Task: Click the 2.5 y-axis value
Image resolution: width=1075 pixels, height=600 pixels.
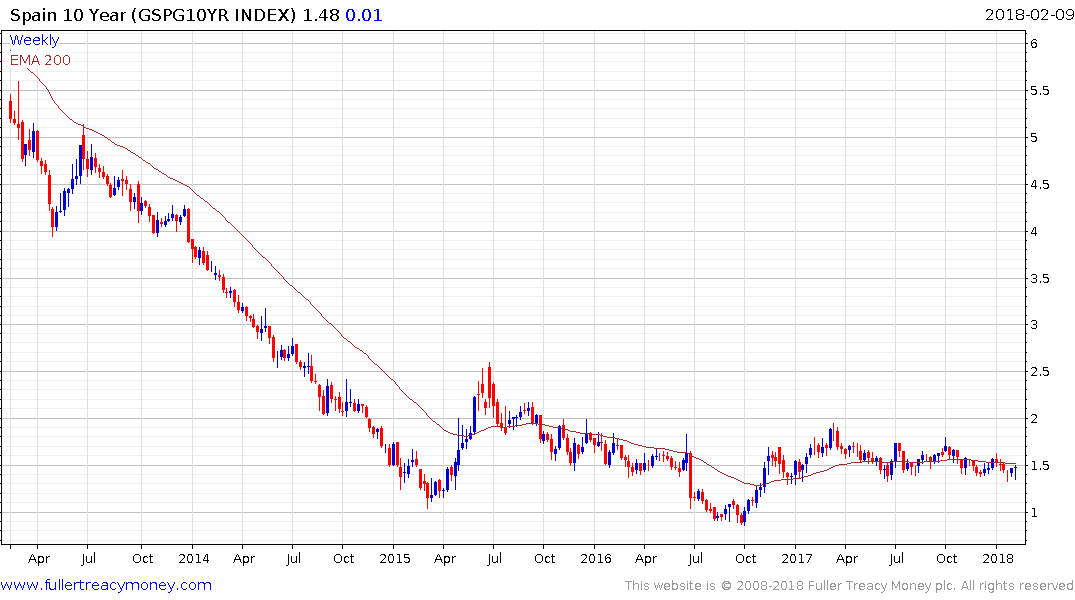Action: tap(1039, 372)
